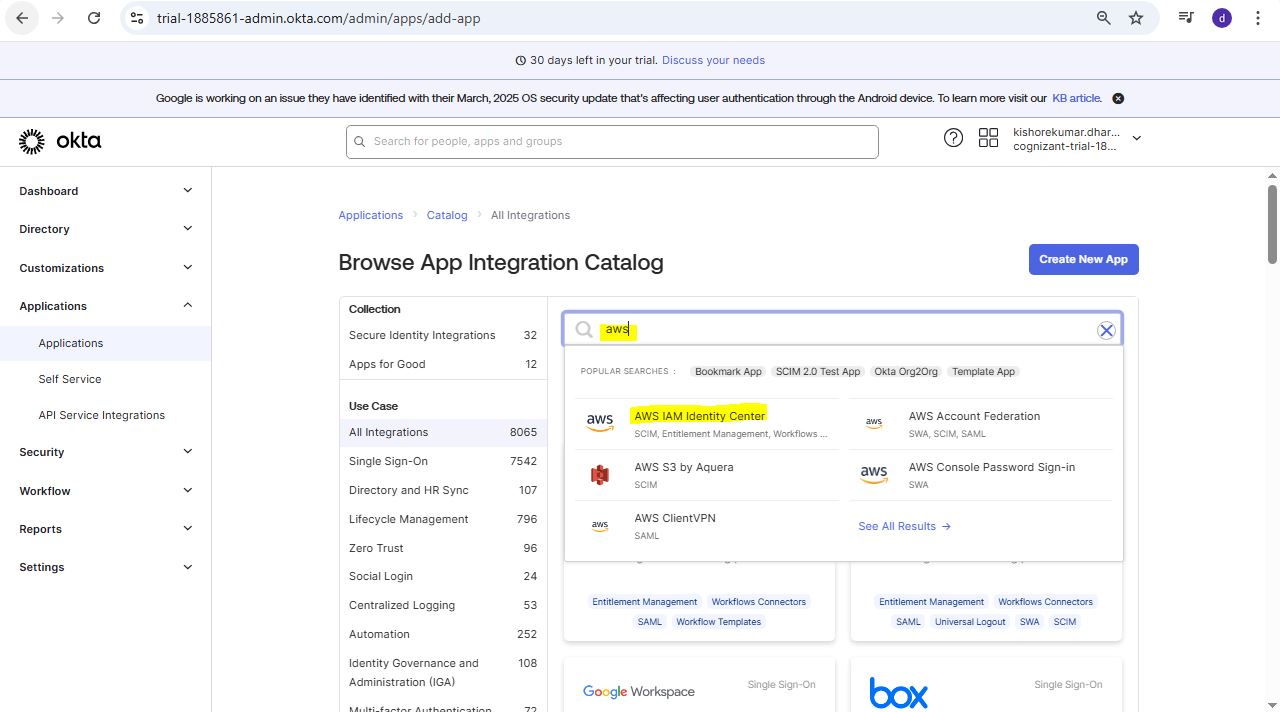This screenshot has width=1280, height=712.
Task: Click the Okta logo in header
Action: (60, 141)
